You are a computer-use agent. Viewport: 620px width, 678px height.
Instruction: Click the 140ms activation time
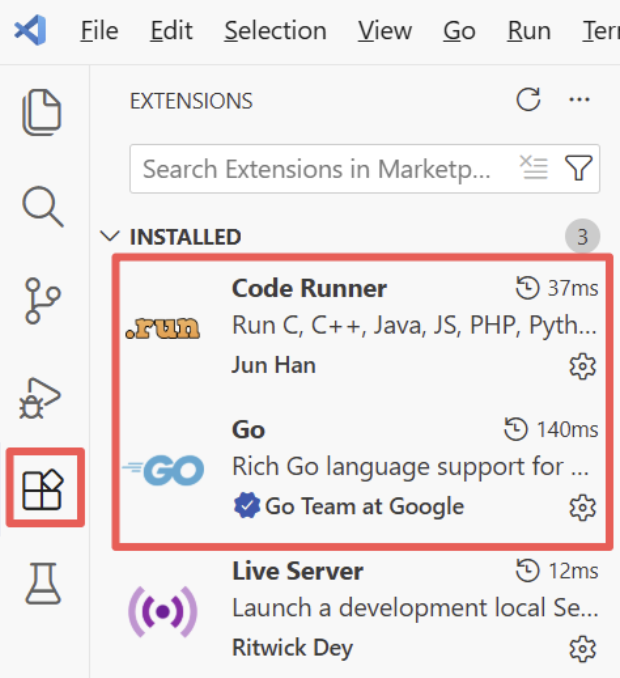[x=567, y=429]
